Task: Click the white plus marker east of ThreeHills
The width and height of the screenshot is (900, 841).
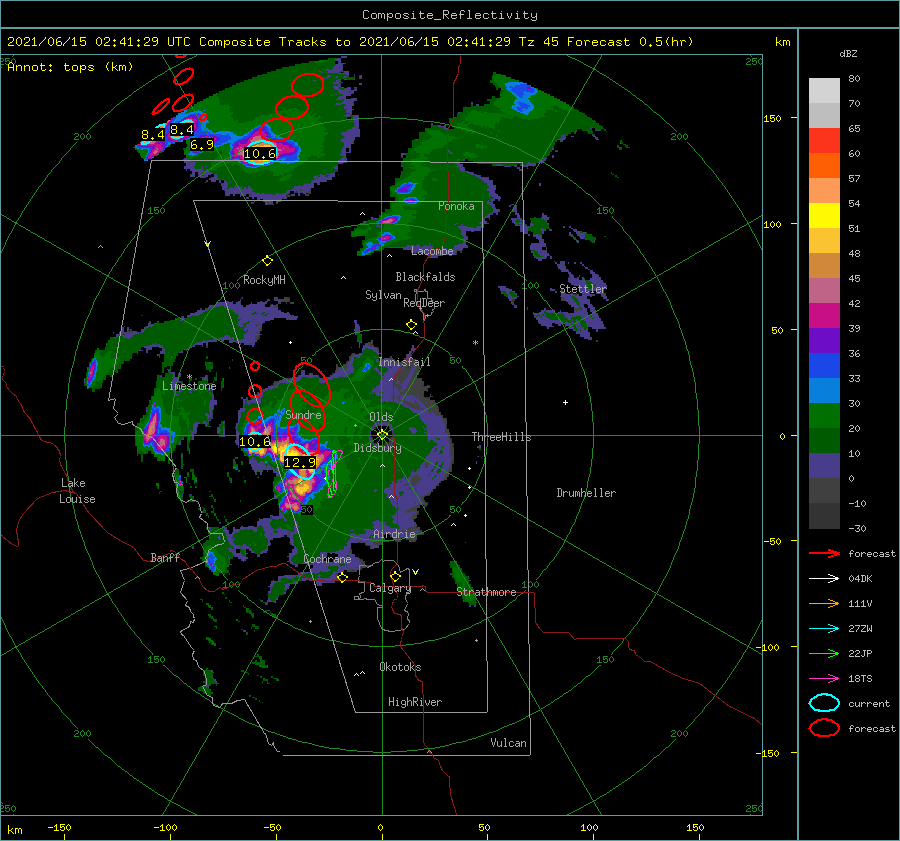Action: tap(565, 402)
